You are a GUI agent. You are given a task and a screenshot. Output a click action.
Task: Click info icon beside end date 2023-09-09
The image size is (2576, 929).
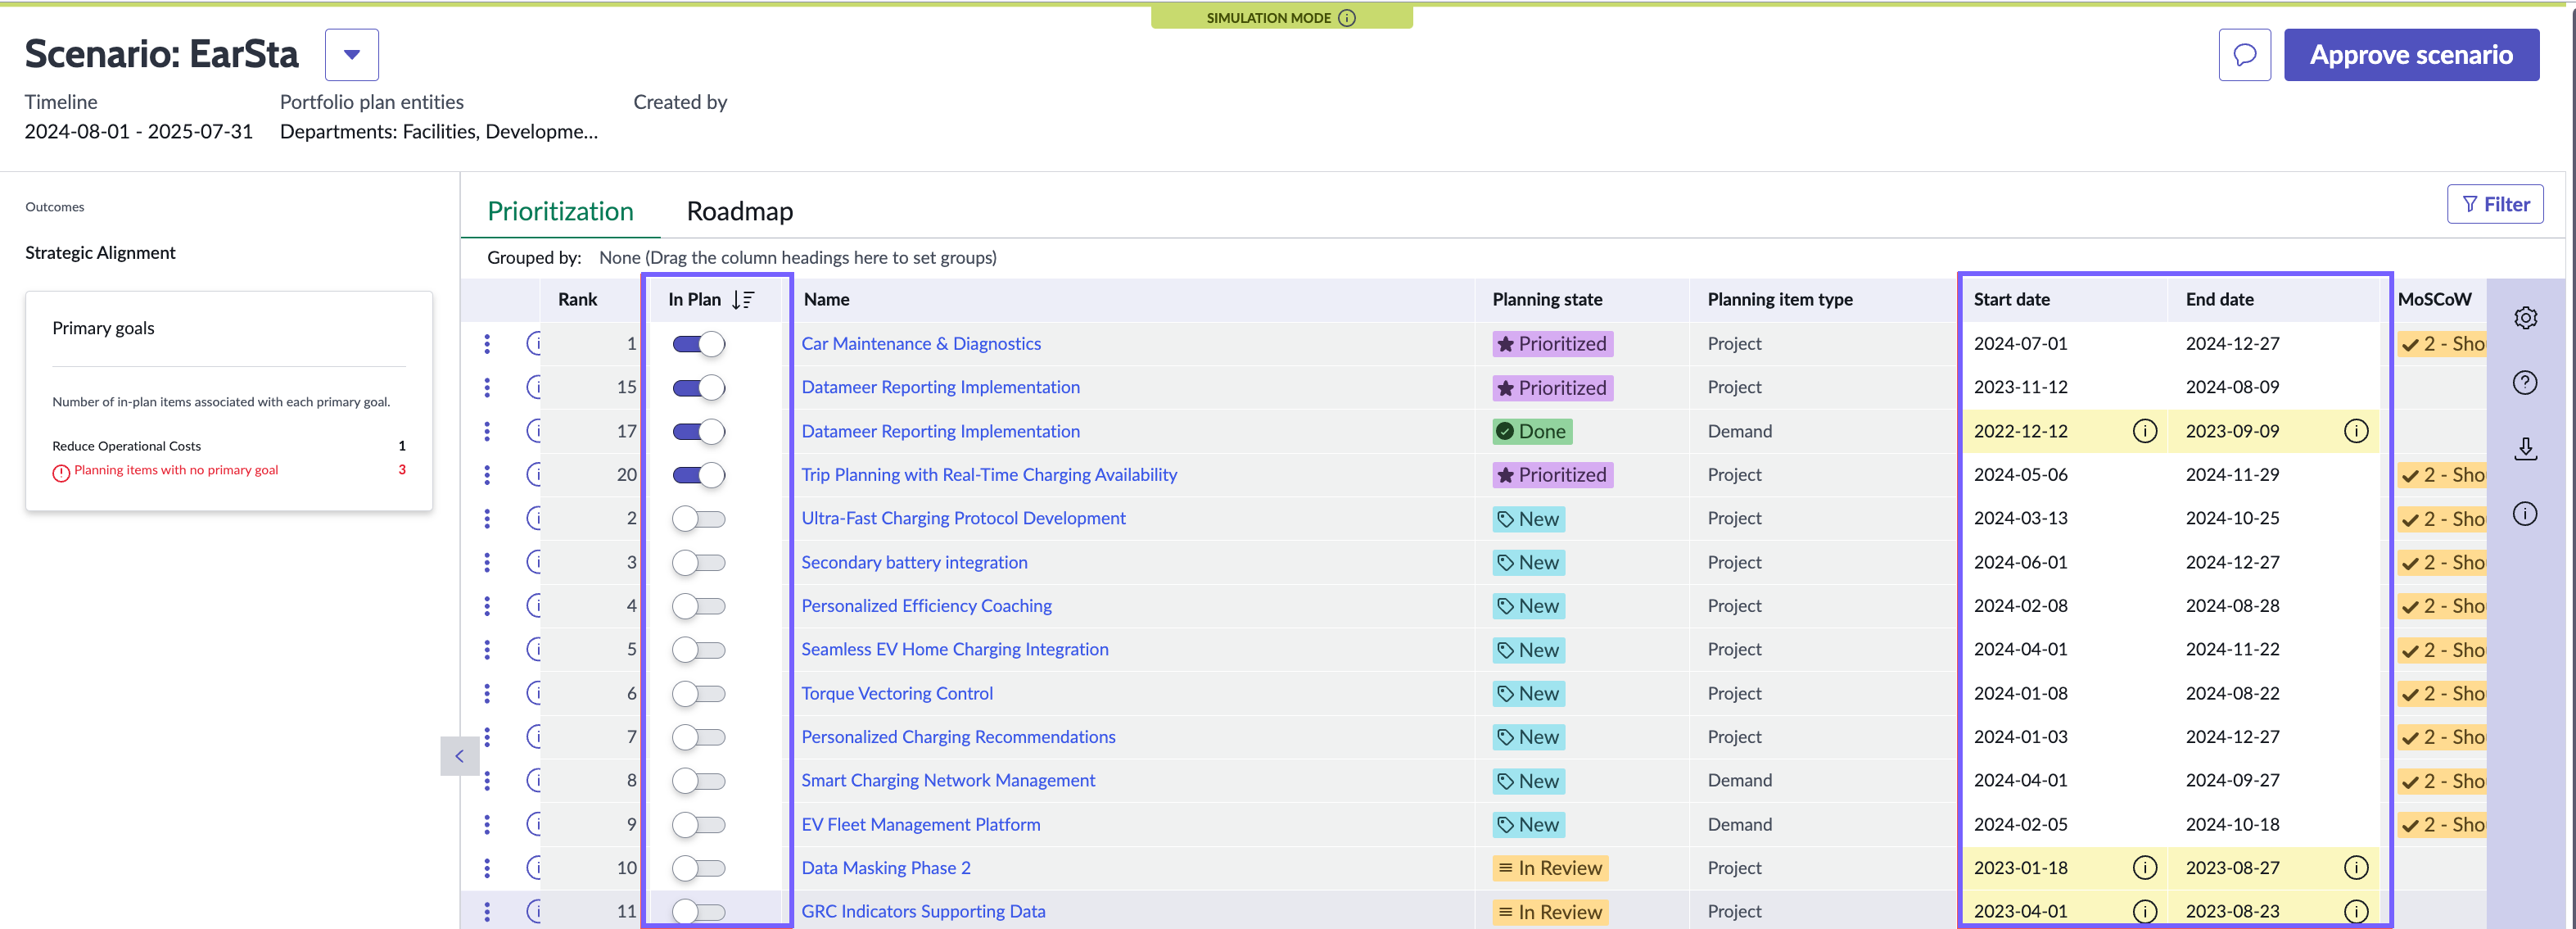point(2356,431)
